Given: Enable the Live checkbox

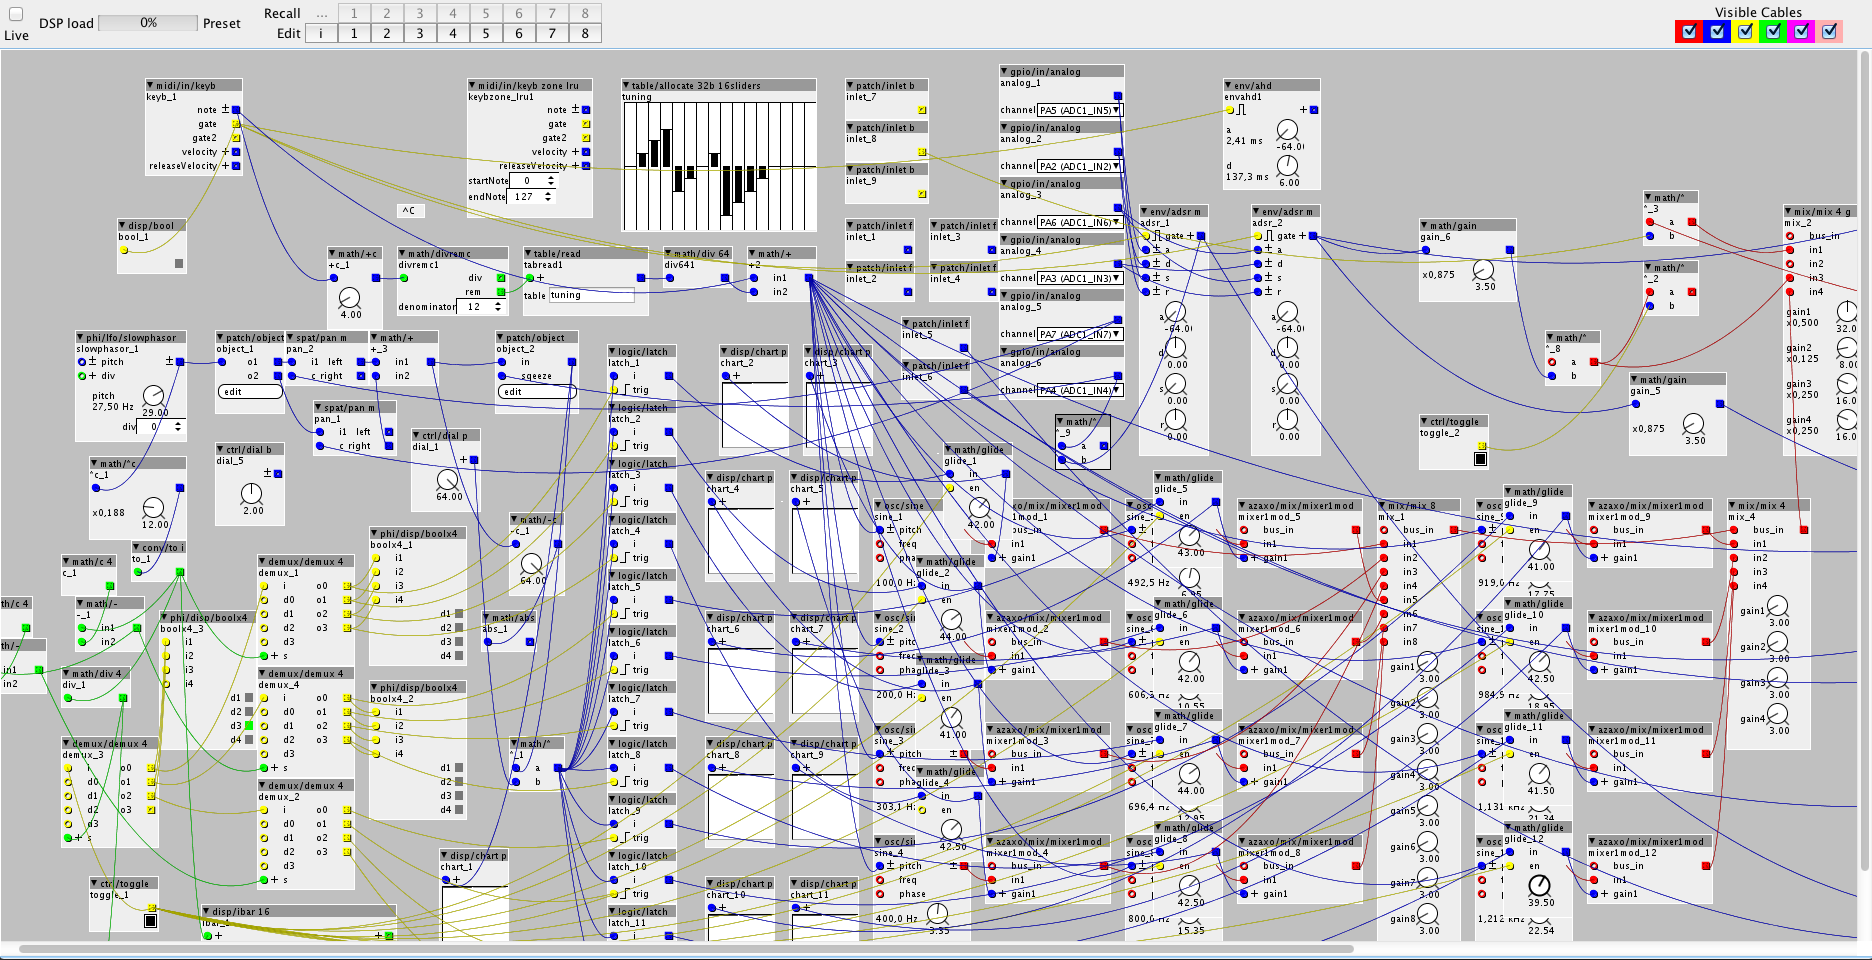Looking at the screenshot, I should [16, 15].
